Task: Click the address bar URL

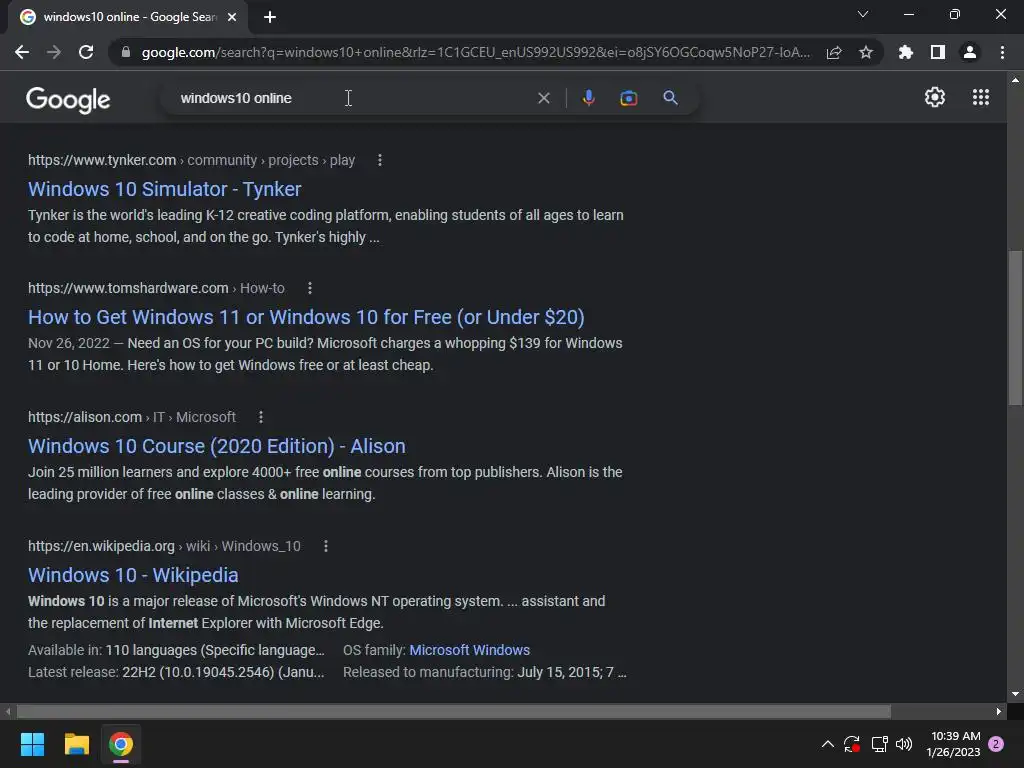Action: 475,52
